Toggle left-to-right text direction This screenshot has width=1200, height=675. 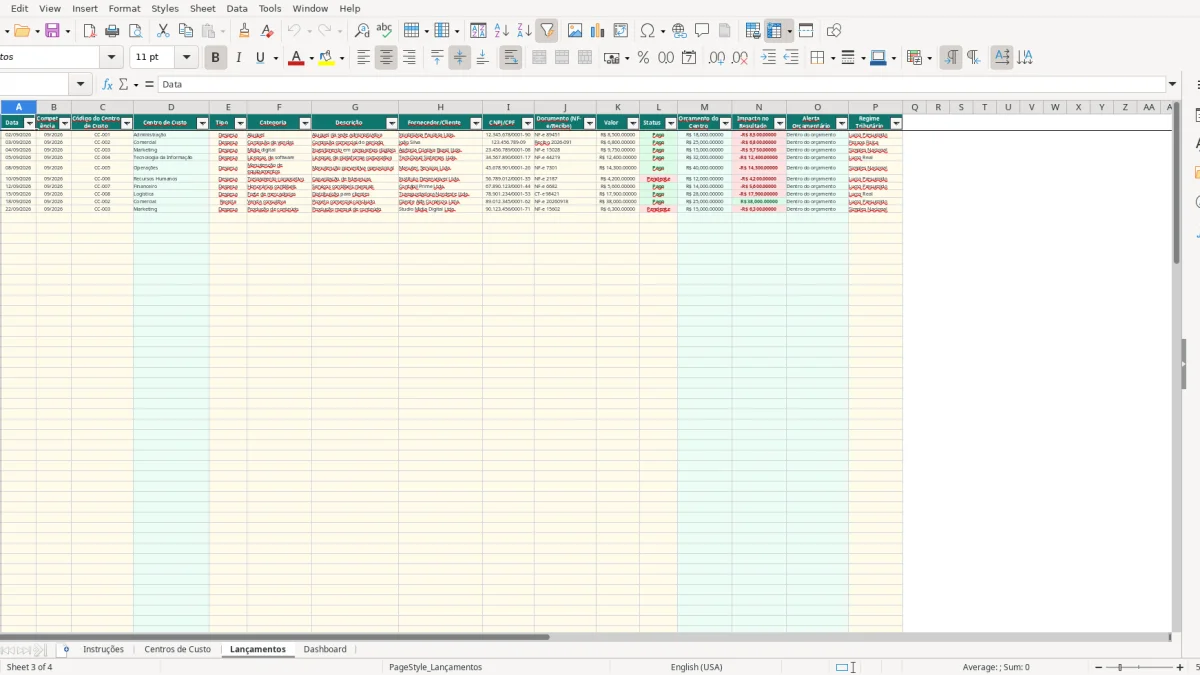click(x=951, y=58)
